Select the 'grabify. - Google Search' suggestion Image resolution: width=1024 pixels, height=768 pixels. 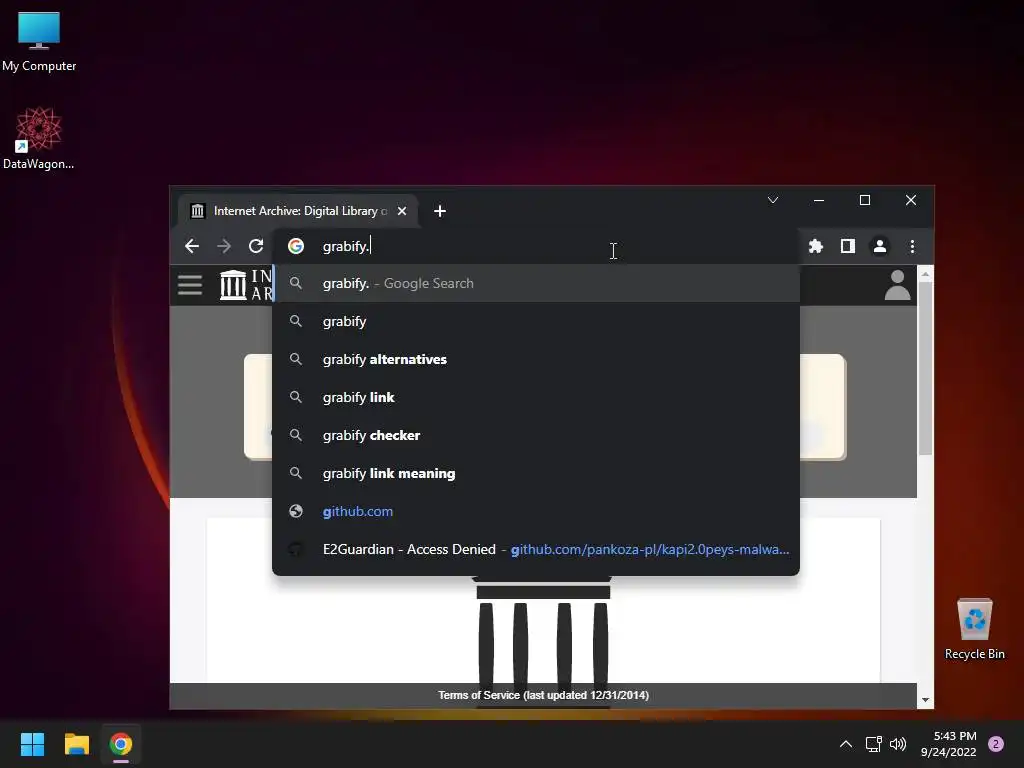tap(536, 283)
